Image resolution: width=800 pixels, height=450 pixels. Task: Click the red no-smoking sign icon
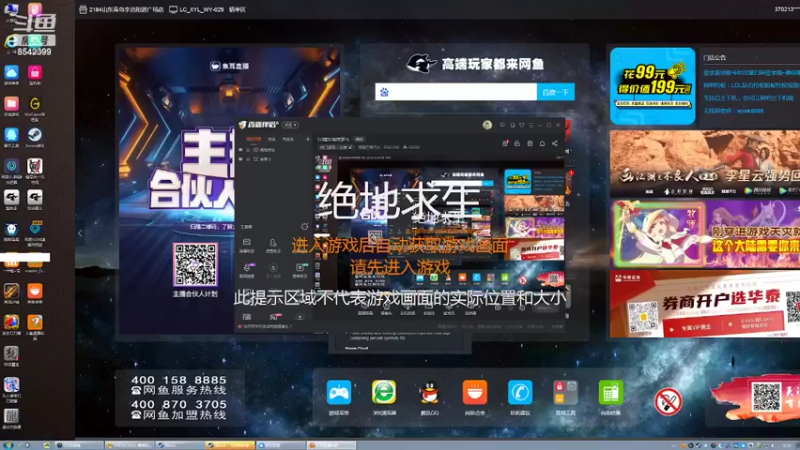click(668, 402)
